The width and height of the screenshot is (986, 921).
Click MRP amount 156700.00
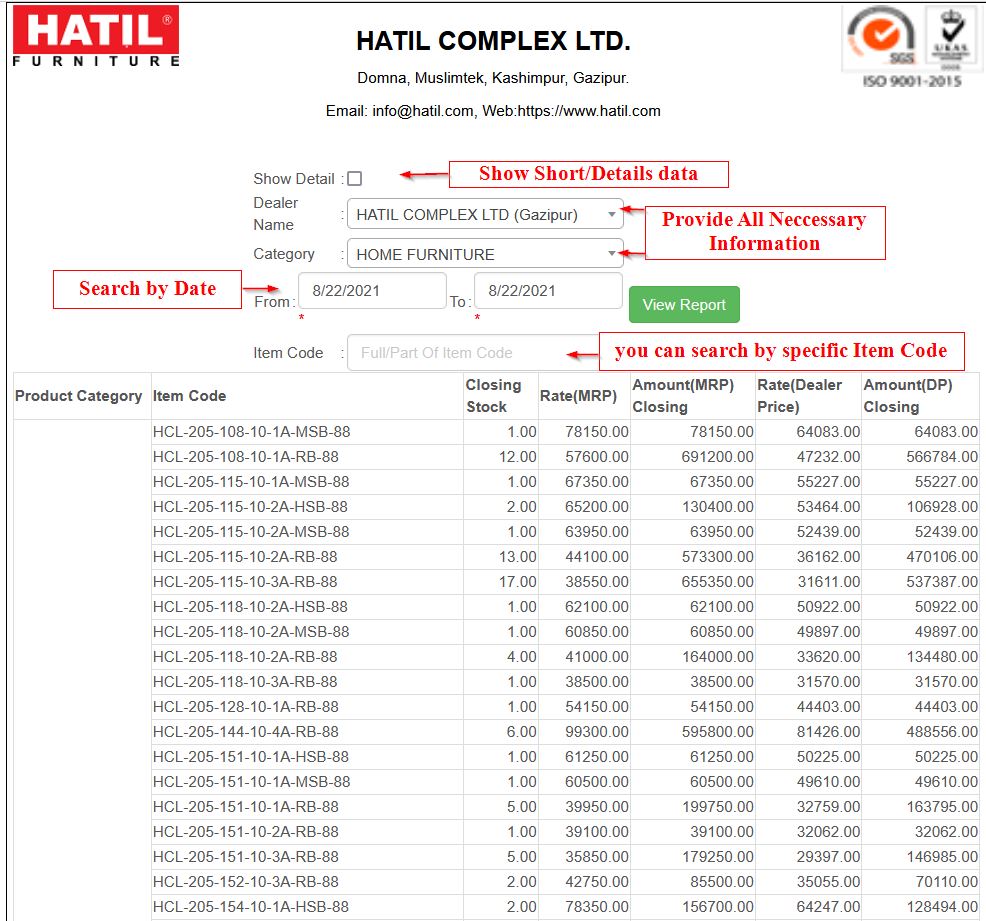coord(717,907)
